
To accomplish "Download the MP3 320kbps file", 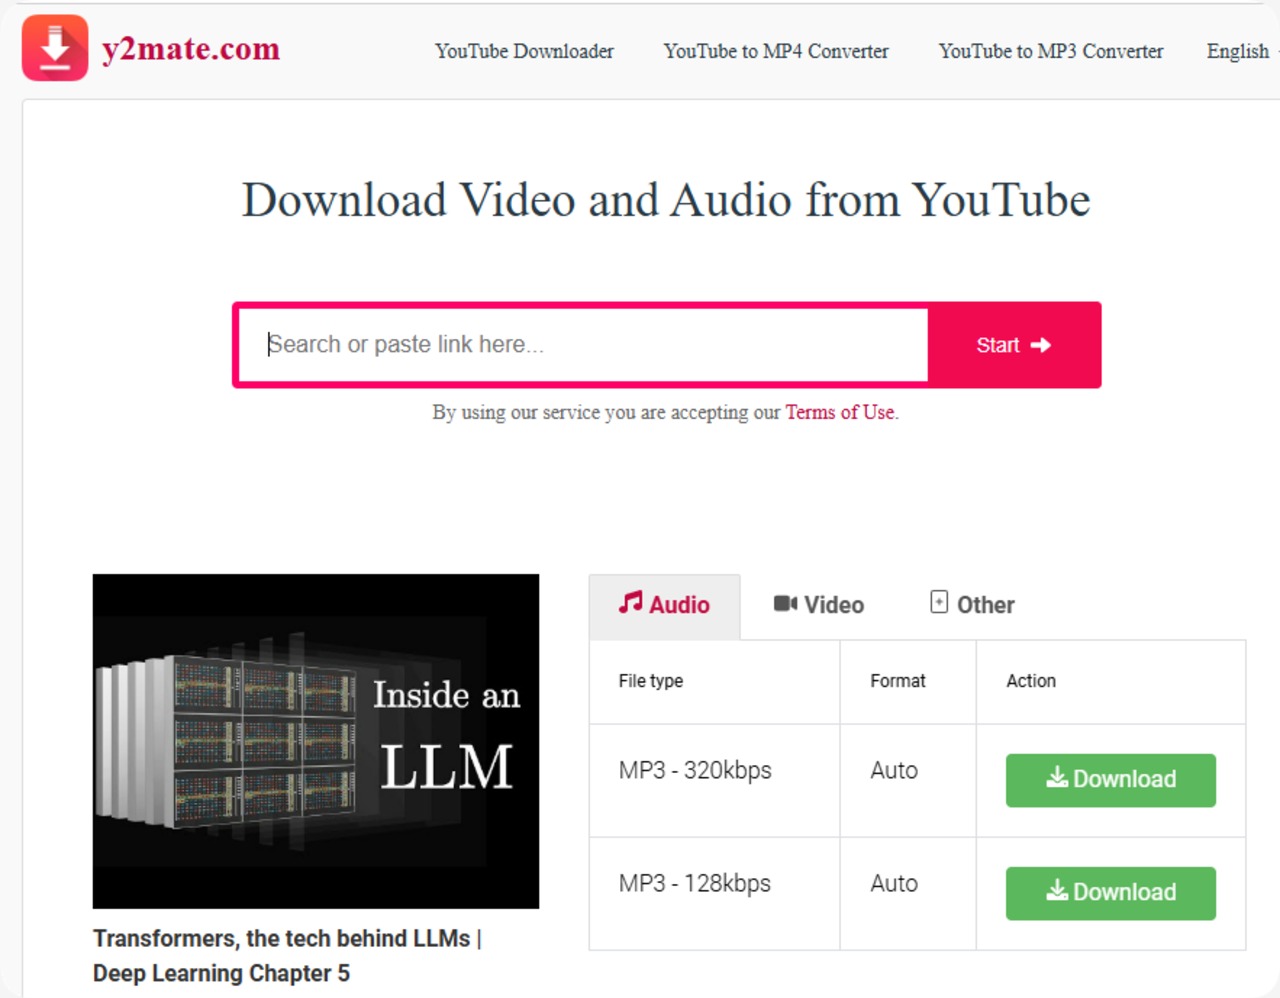I will click(x=1110, y=780).
